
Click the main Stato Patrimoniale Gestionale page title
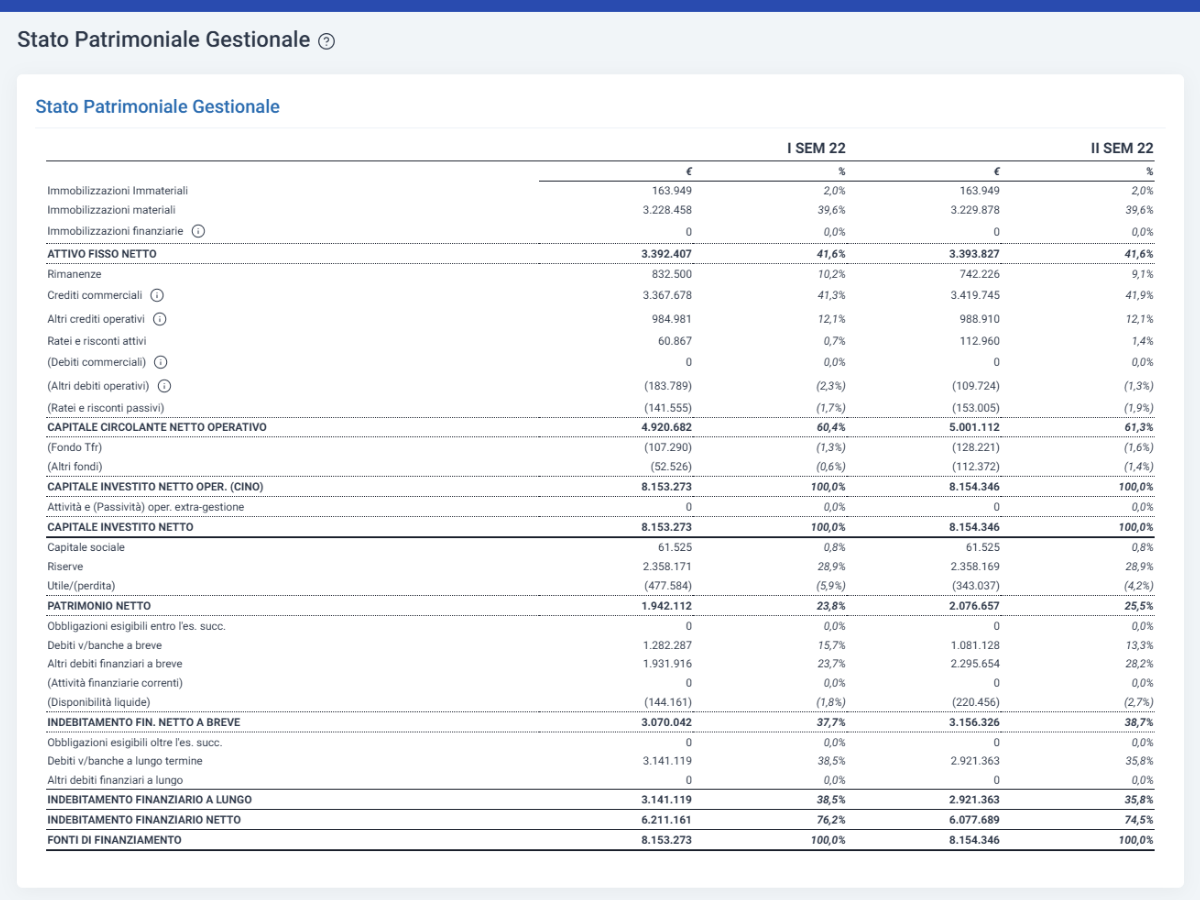click(164, 40)
